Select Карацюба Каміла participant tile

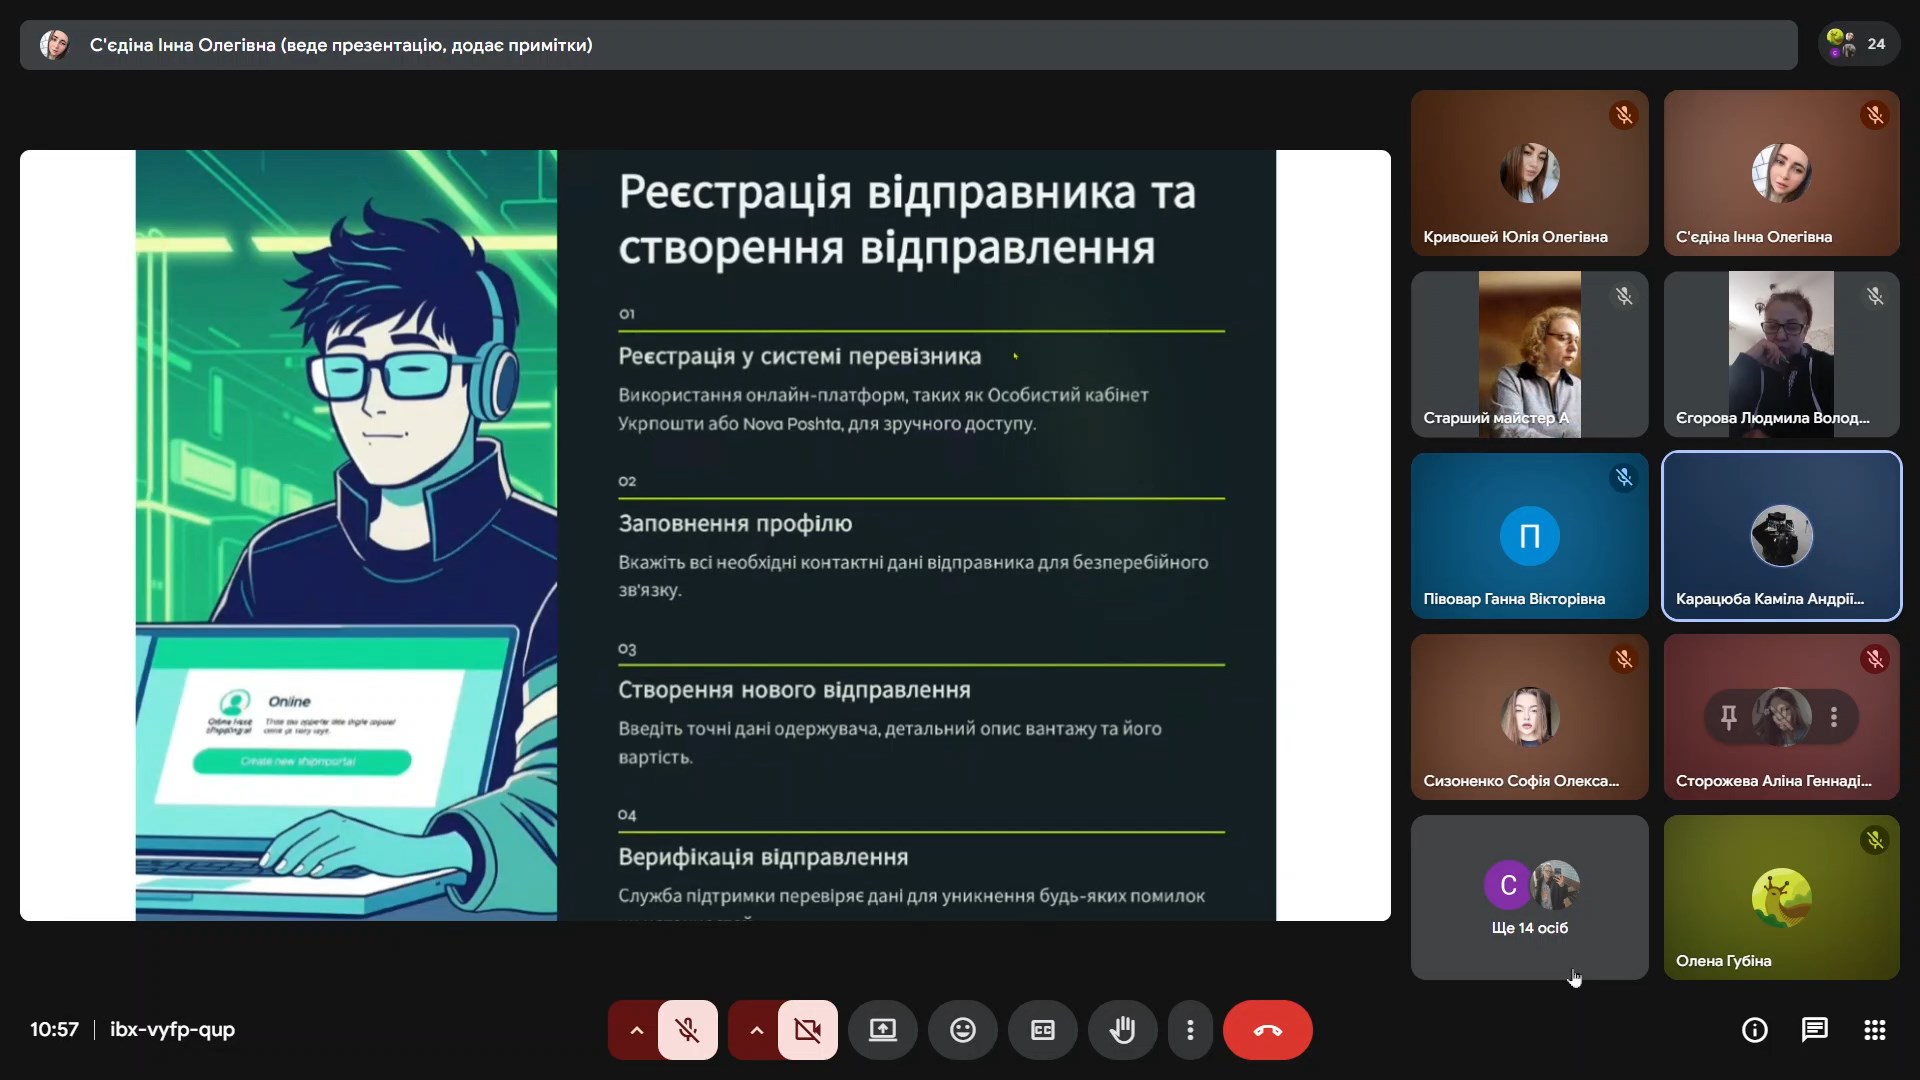(x=1781, y=536)
